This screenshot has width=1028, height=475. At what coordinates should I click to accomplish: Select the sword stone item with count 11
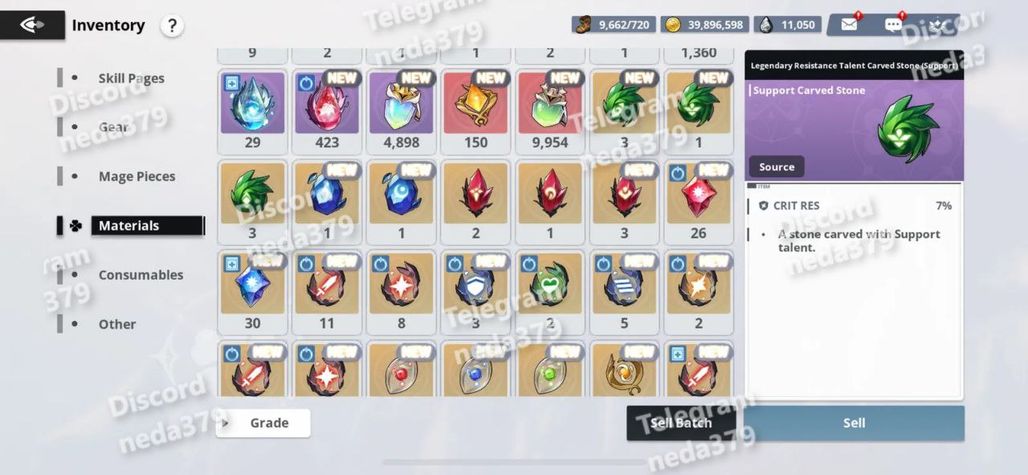(x=326, y=292)
